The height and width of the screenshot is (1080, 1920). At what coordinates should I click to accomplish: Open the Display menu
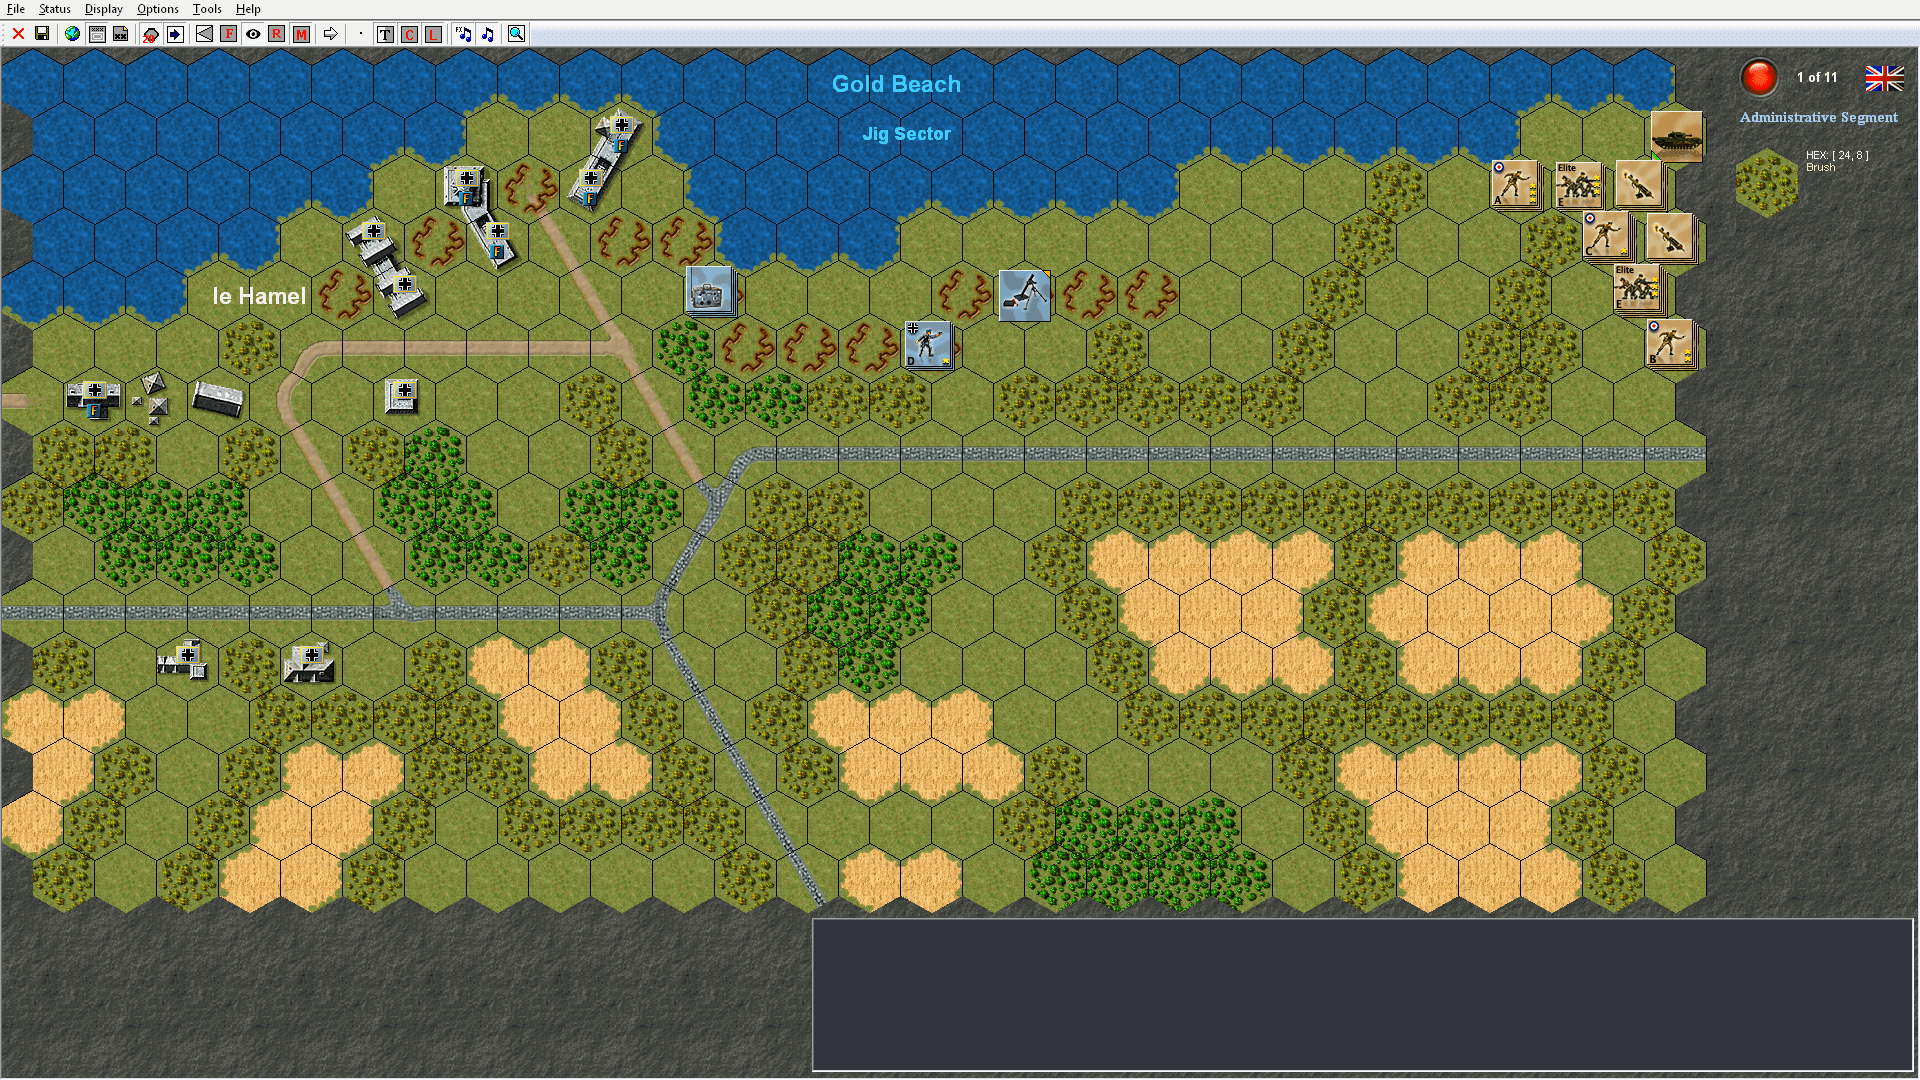click(103, 9)
